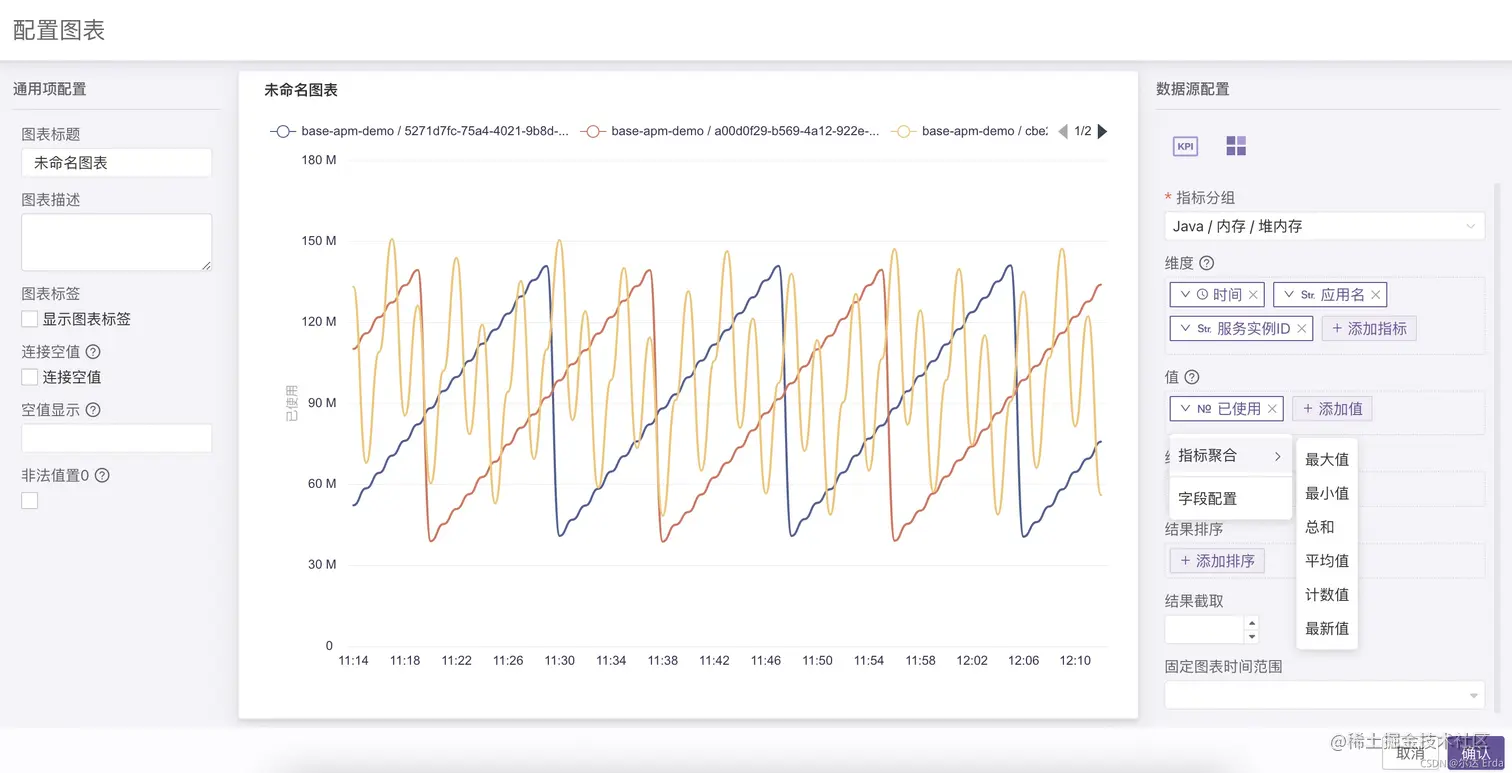Go to next legend page arrow
The image size is (1512, 773).
[1102, 131]
